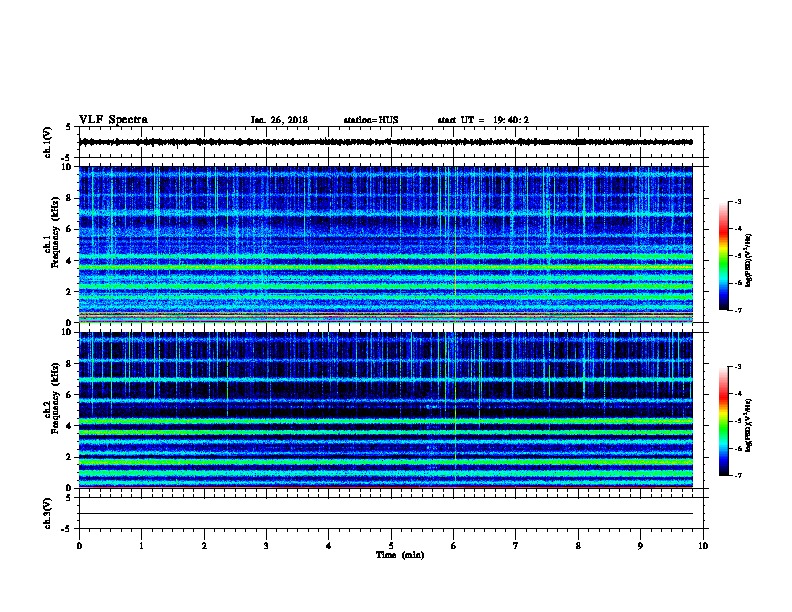Click time axis tick label "5"
This screenshot has height=612, width=792.
tap(391, 546)
